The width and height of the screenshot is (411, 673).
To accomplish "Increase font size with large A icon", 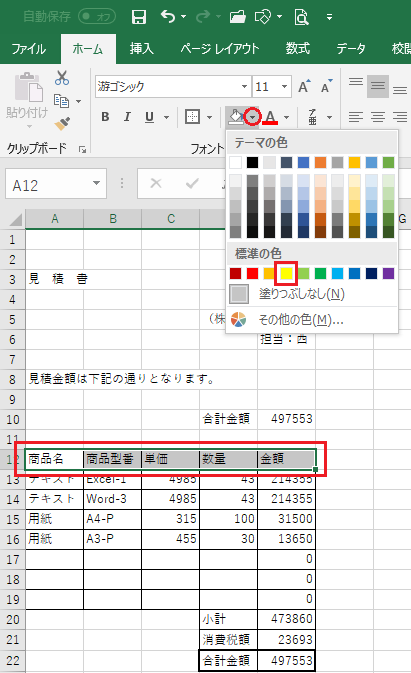I will pos(304,86).
